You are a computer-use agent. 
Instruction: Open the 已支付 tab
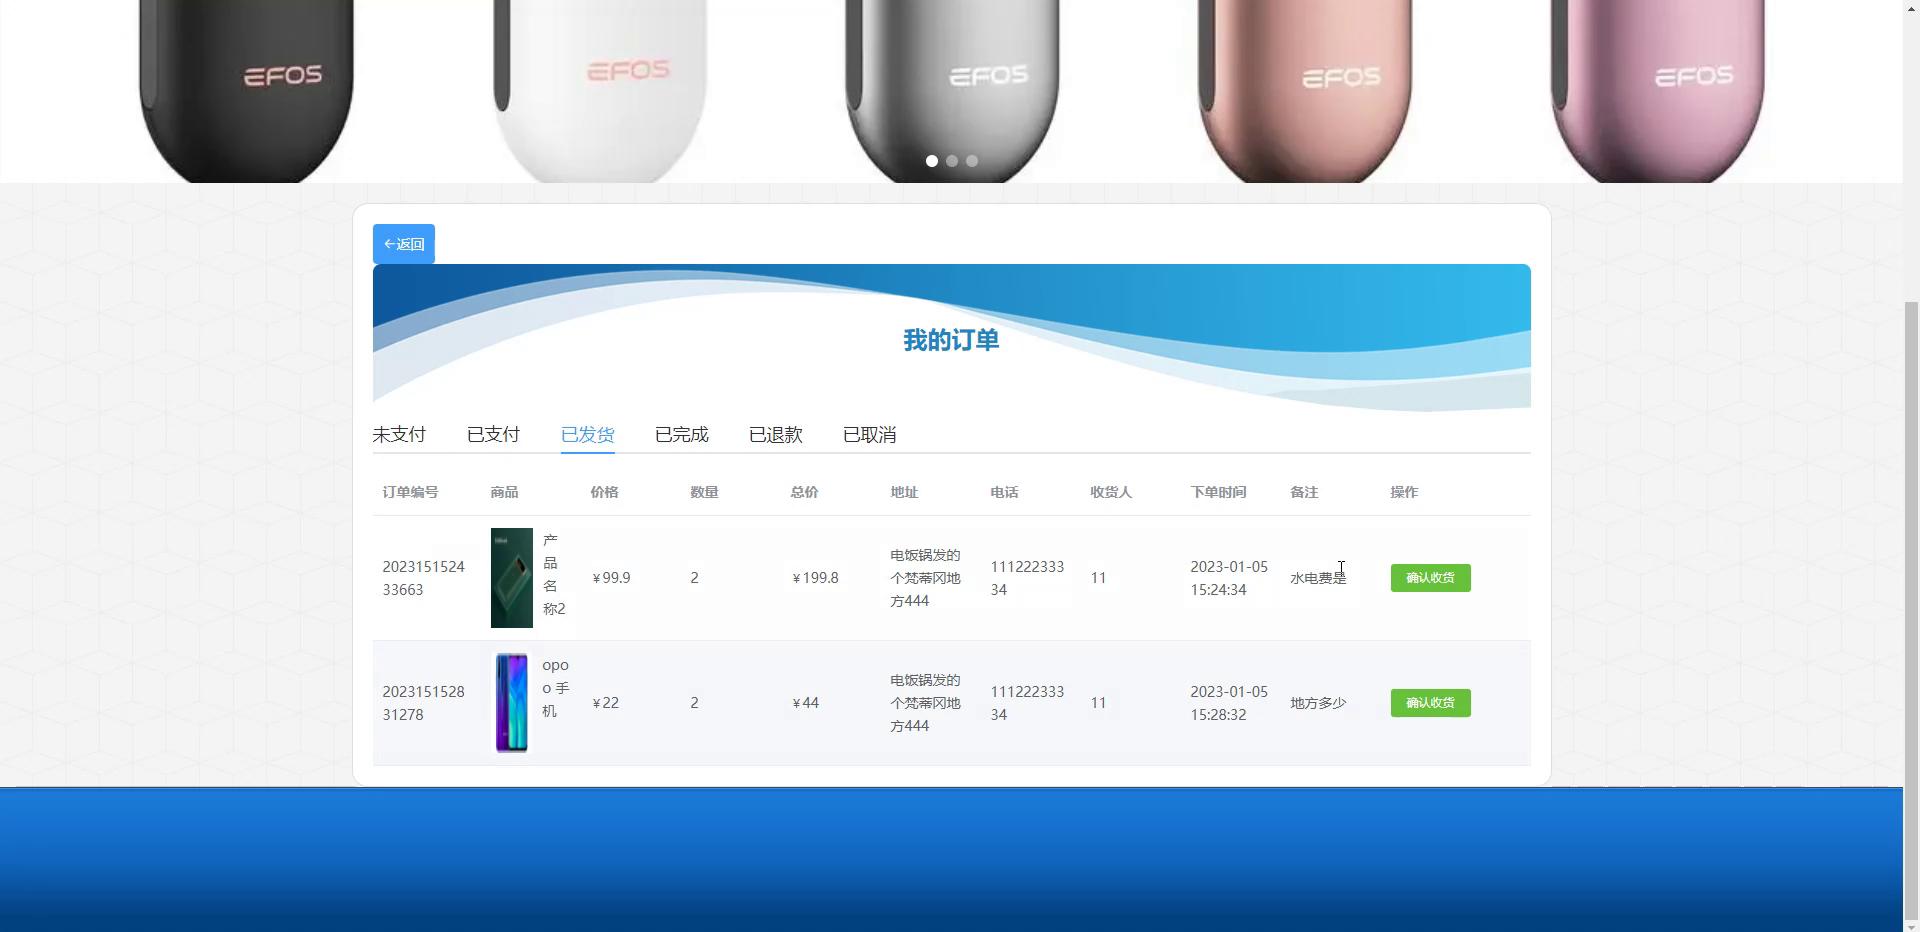click(493, 435)
